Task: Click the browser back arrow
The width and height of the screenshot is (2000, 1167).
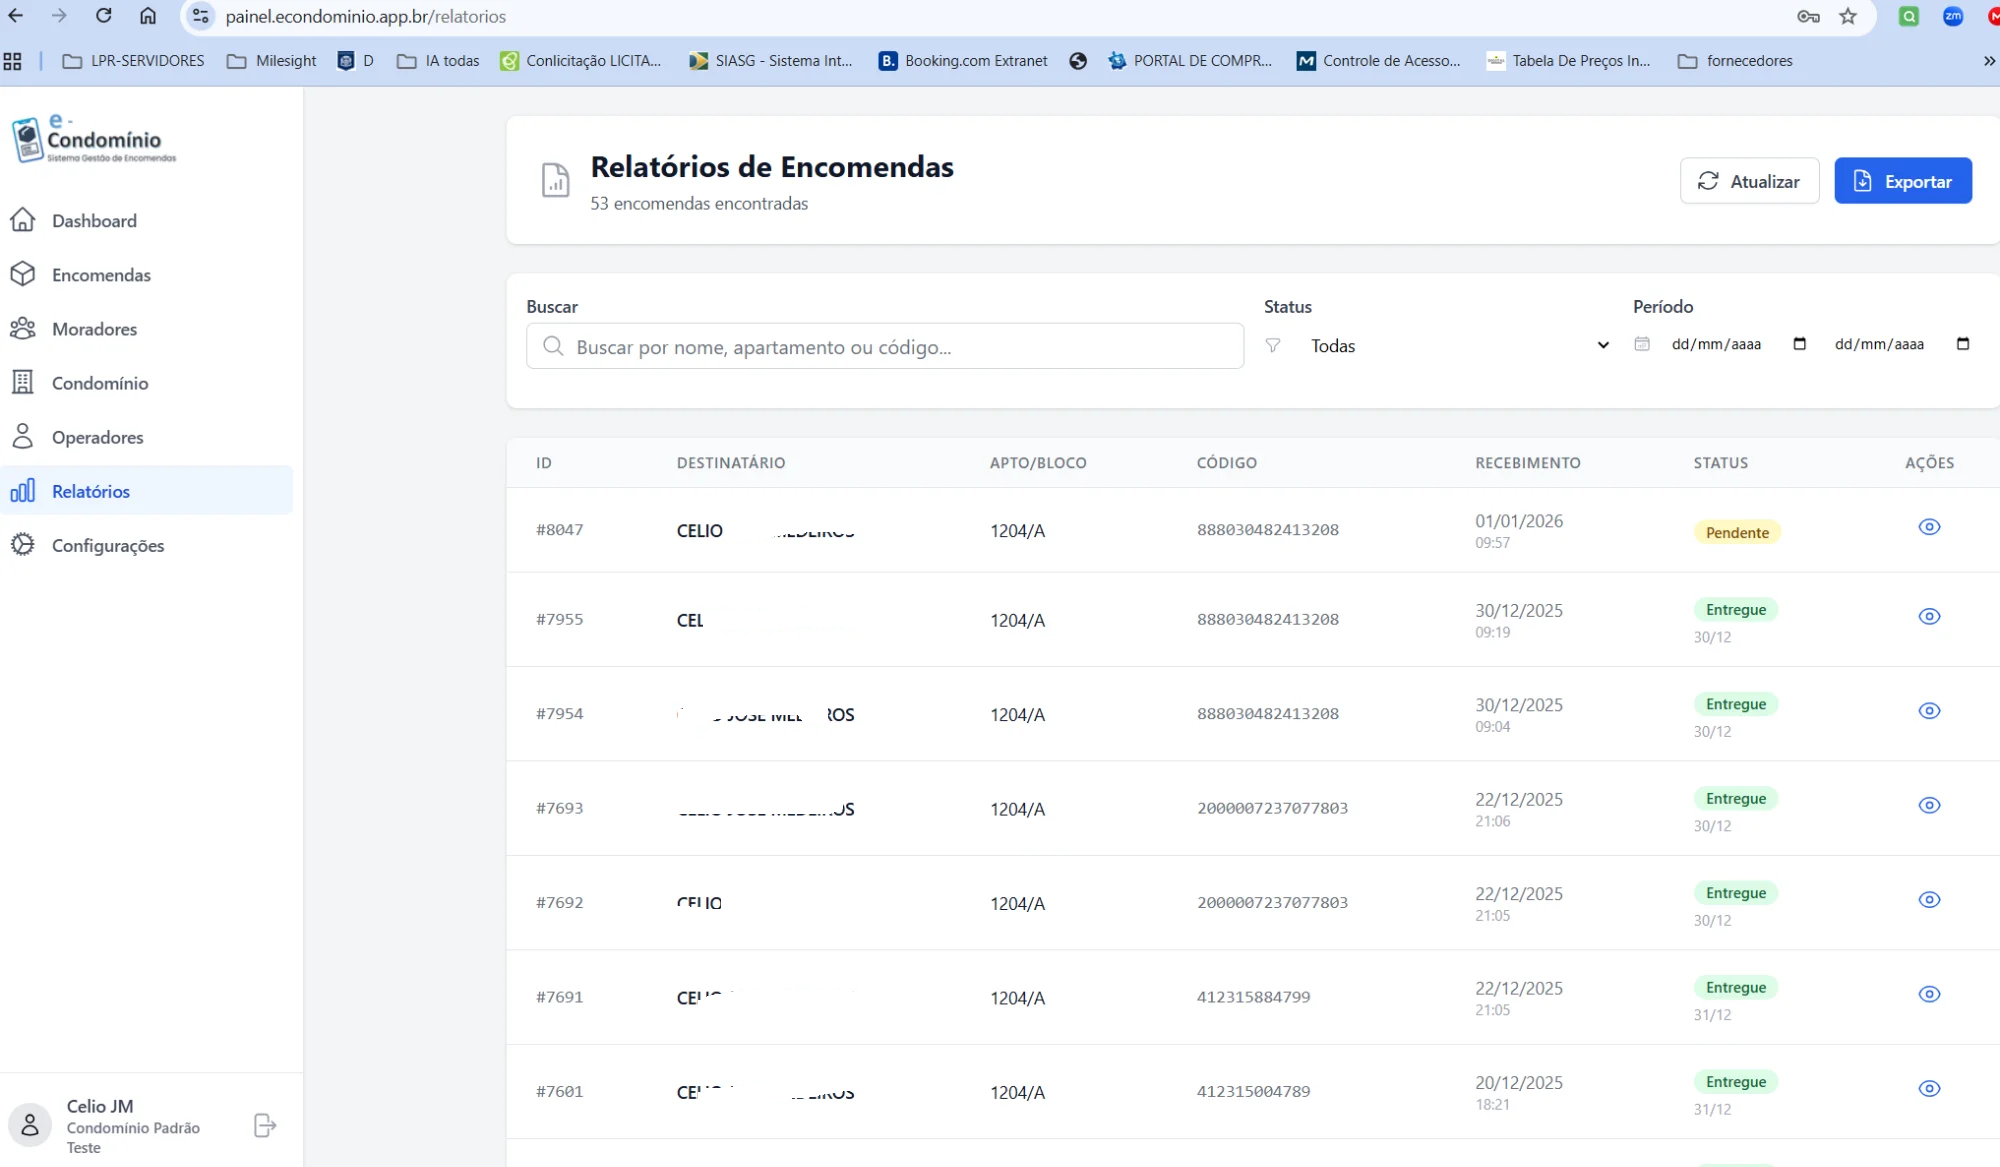Action: (x=16, y=16)
